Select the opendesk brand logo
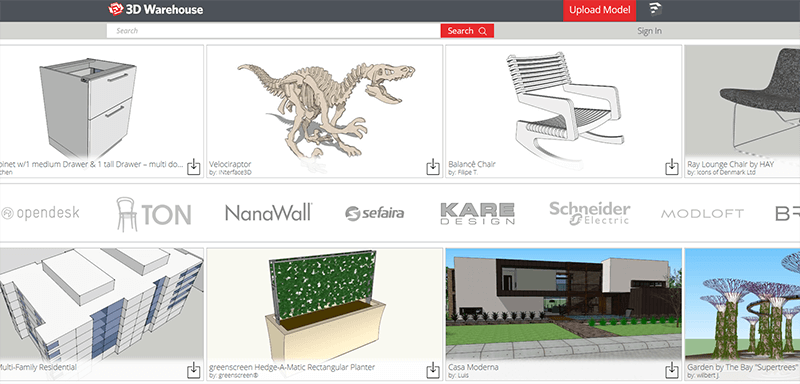The width and height of the screenshot is (800, 384). (x=40, y=213)
